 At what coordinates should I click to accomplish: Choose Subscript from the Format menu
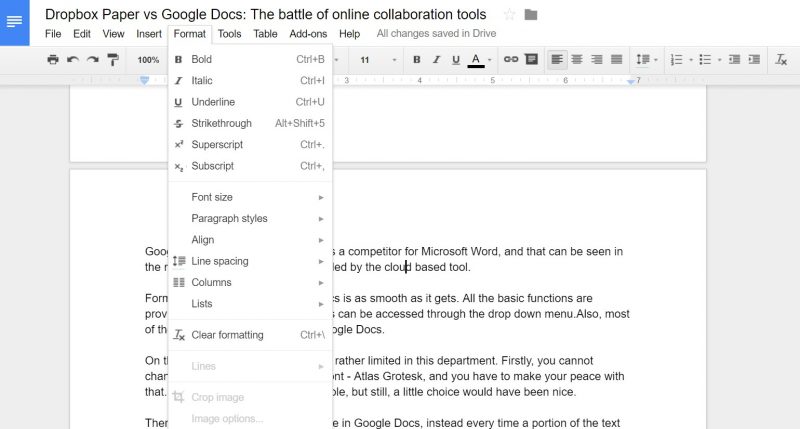pyautogui.click(x=250, y=166)
